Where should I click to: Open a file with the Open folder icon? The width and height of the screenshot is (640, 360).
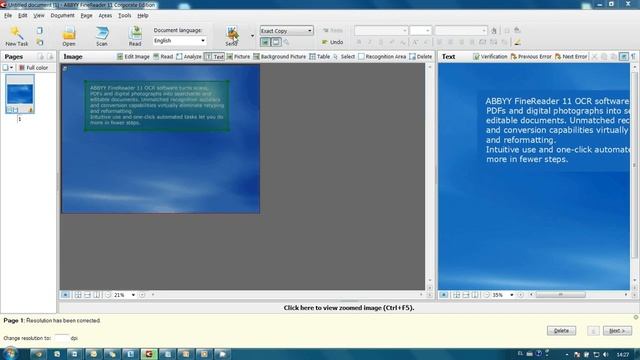point(69,36)
